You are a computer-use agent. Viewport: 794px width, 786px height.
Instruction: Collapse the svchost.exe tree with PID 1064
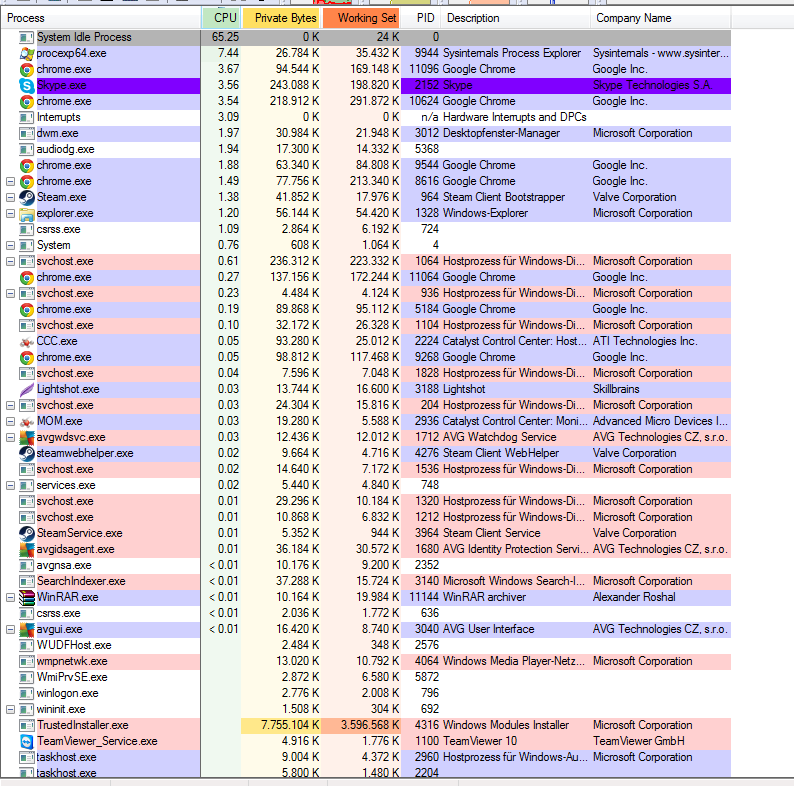10,261
